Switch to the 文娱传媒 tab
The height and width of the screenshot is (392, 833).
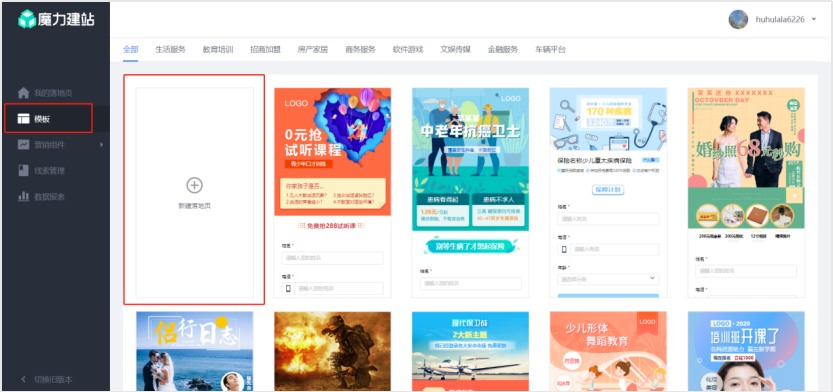455,49
